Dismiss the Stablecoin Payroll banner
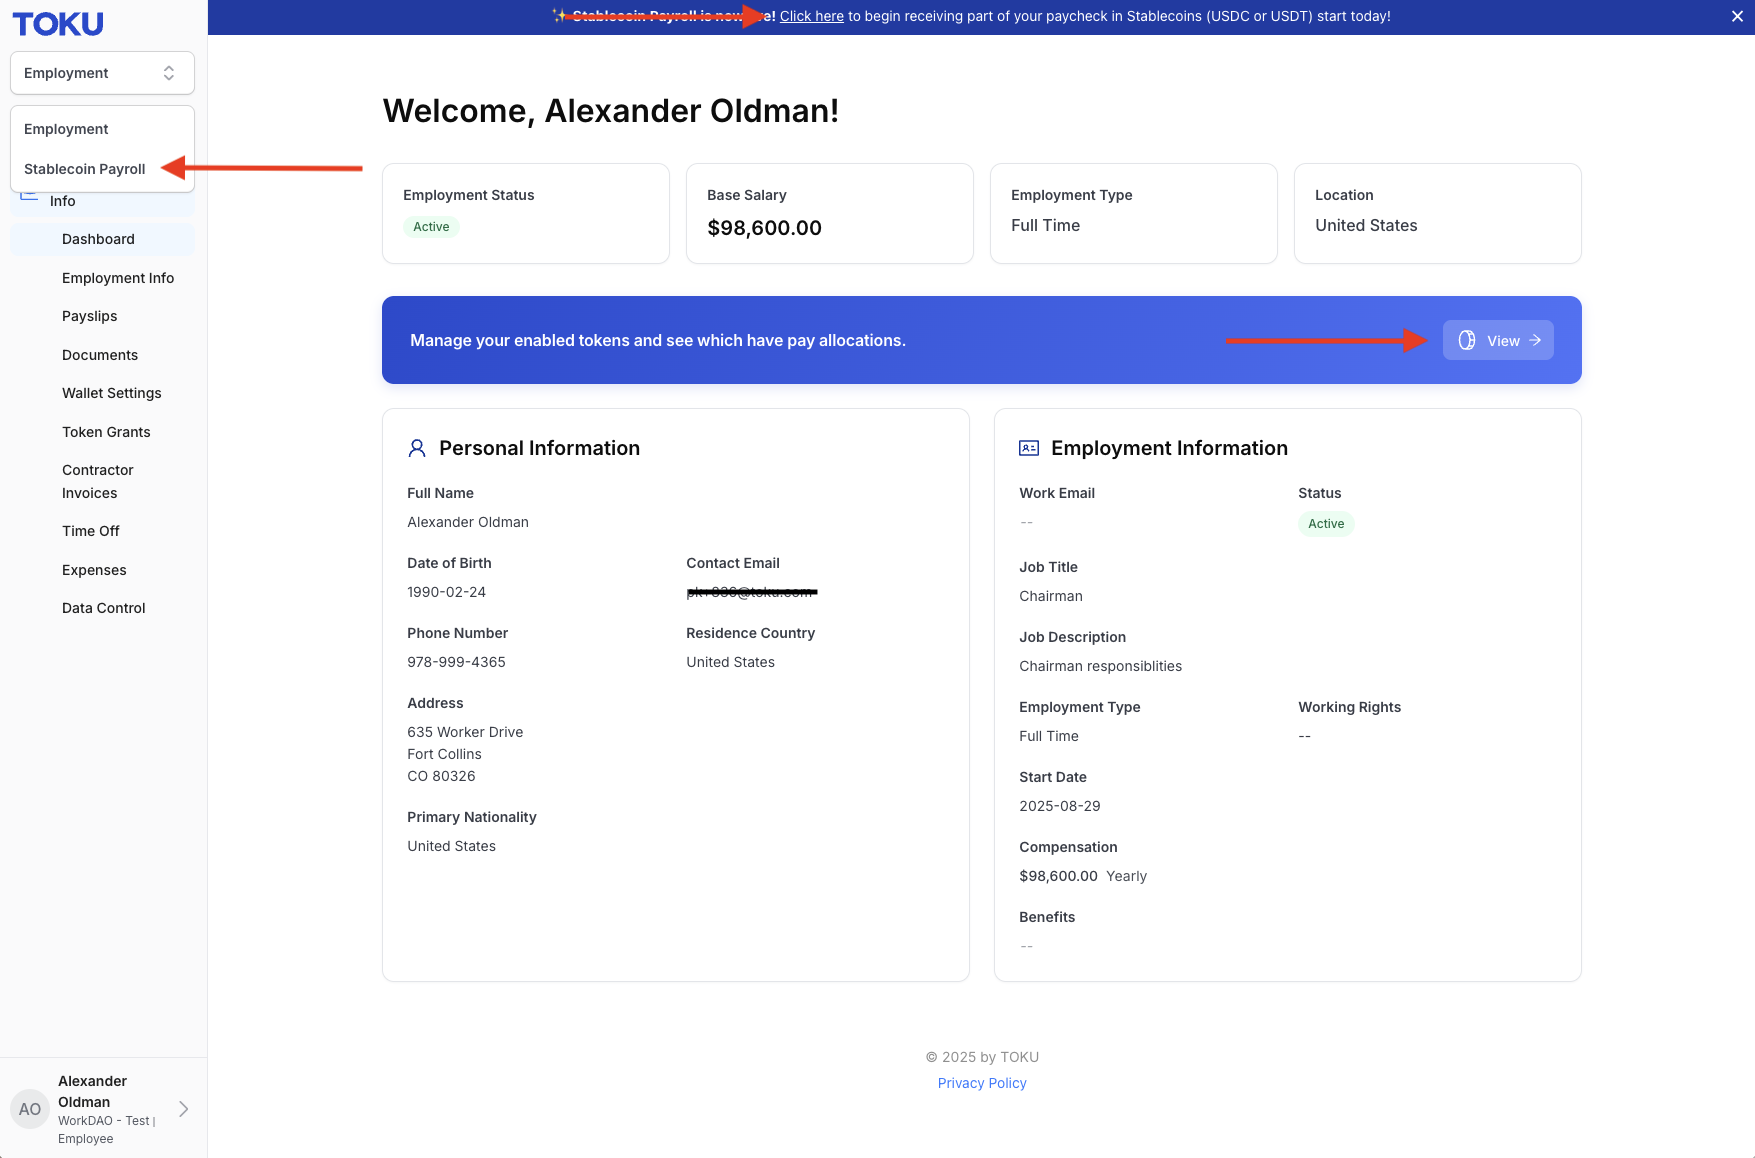This screenshot has height=1158, width=1755. pyautogui.click(x=1737, y=16)
